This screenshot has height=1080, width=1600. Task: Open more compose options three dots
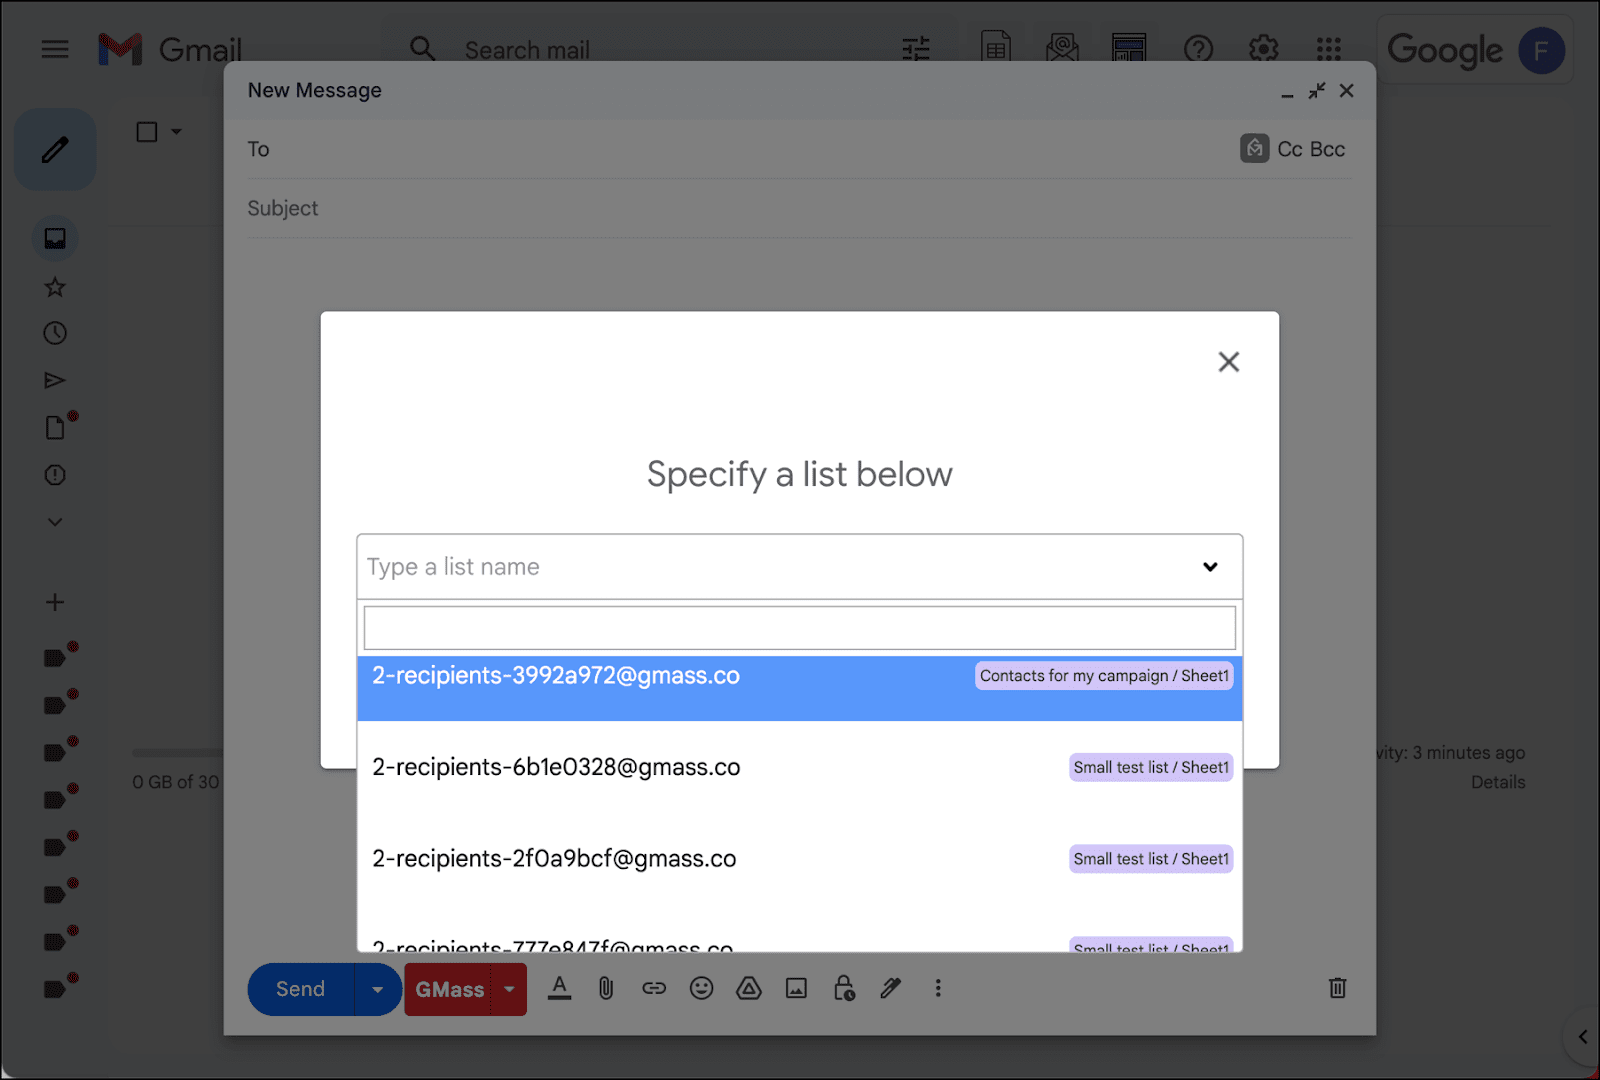pyautogui.click(x=938, y=988)
